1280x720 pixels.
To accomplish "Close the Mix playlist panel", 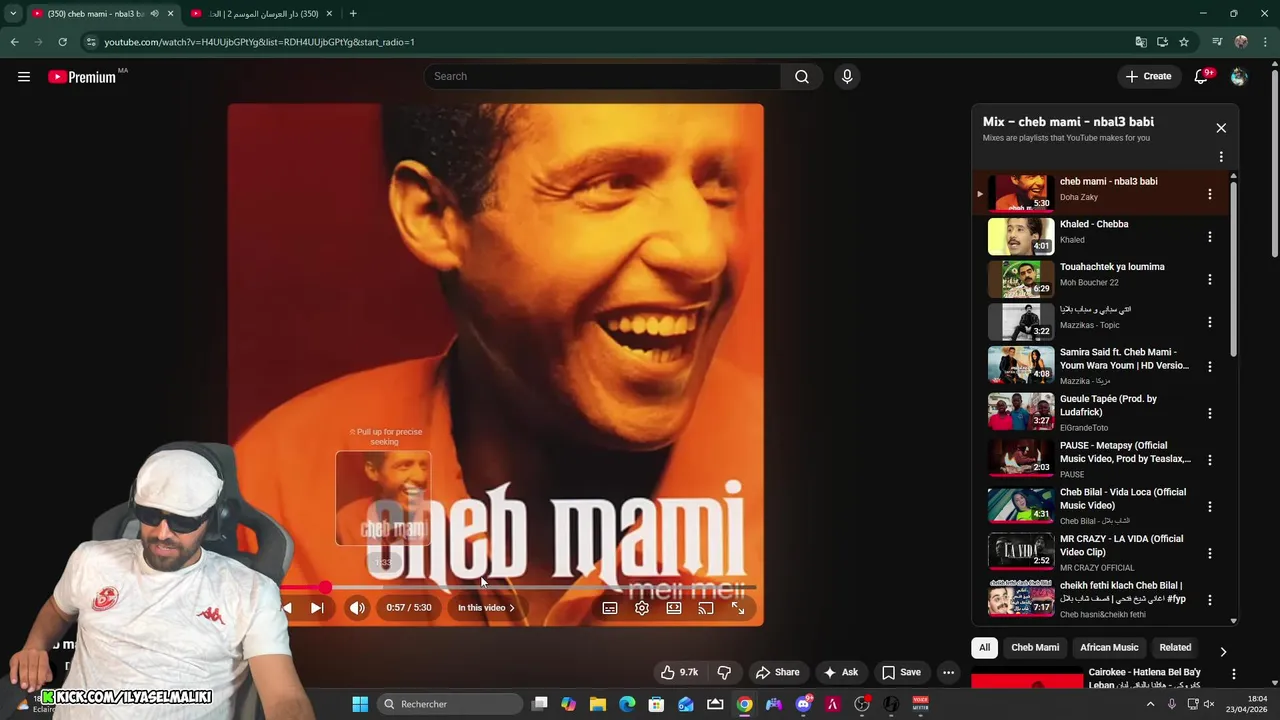I will click(1221, 128).
